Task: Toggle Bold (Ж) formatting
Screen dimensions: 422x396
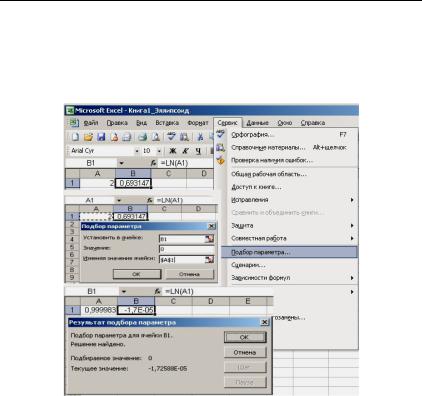Action: pos(172,151)
